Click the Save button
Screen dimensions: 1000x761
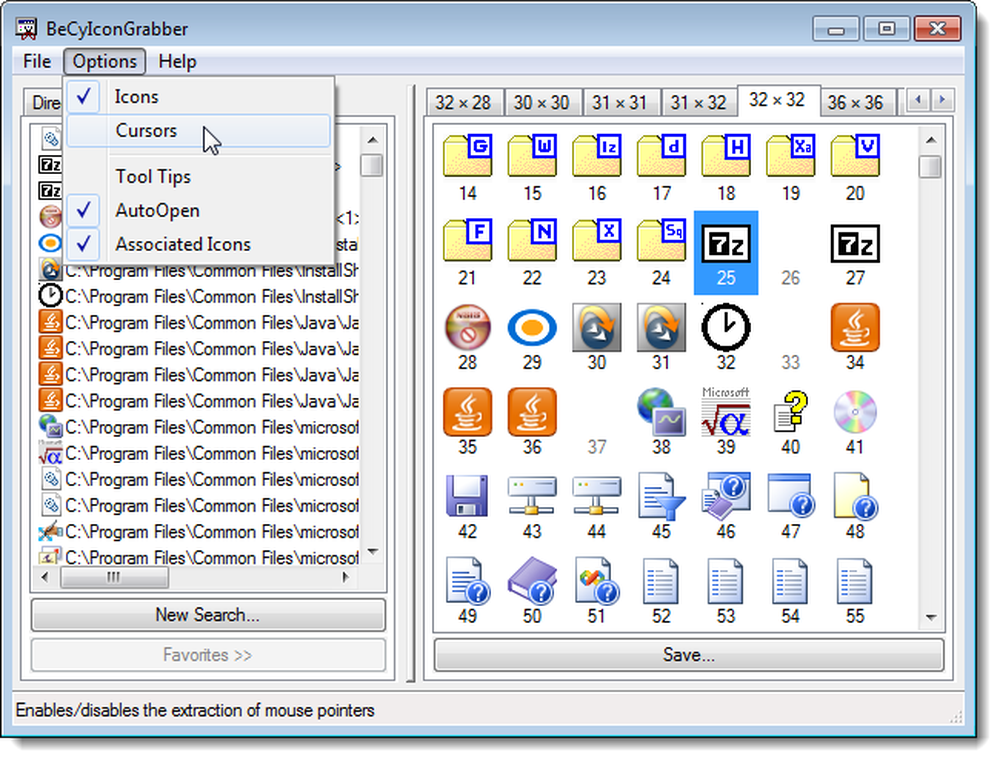(689, 655)
